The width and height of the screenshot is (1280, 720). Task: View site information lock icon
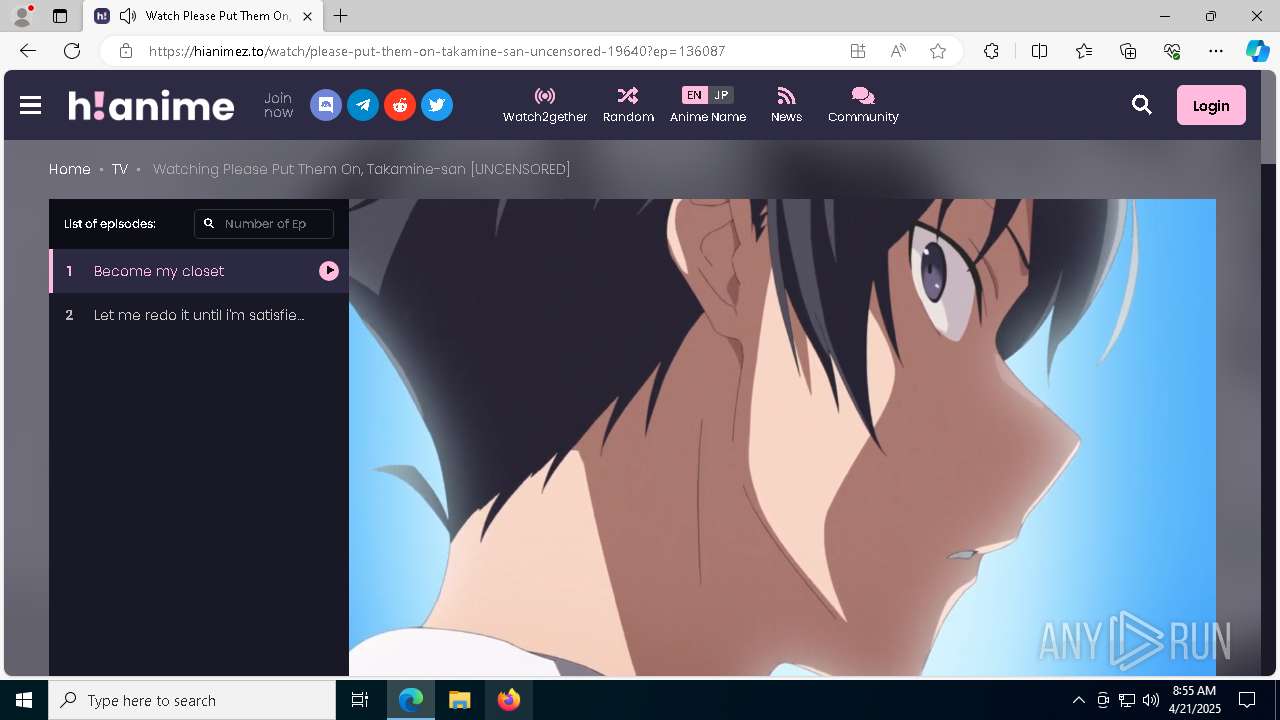pos(126,51)
